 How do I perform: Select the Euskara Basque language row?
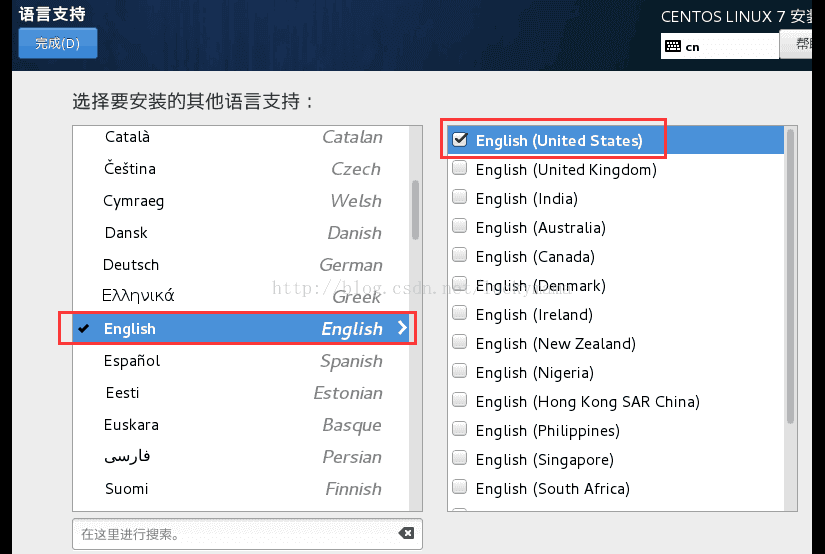coord(240,425)
